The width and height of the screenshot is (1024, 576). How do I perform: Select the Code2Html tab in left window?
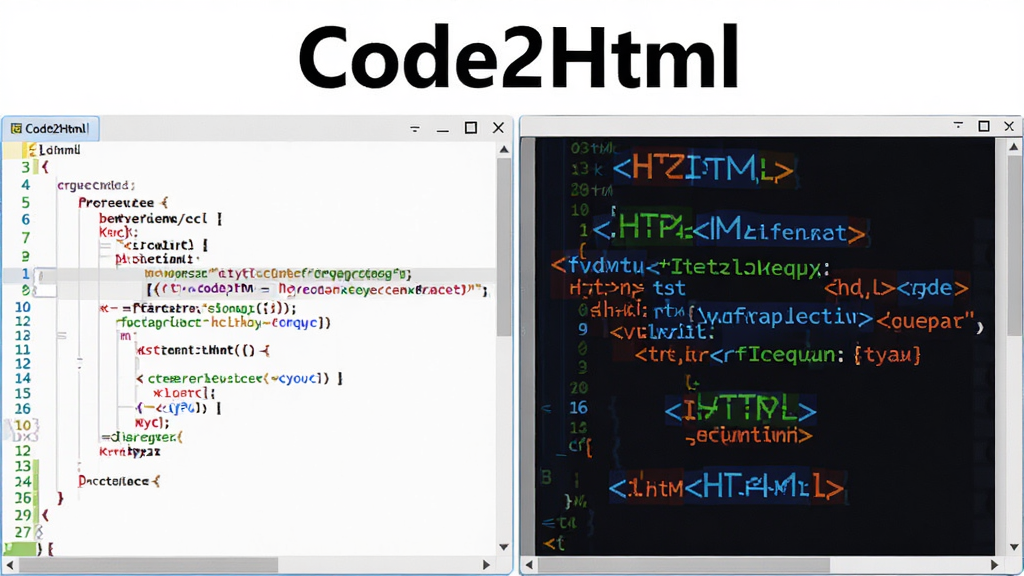click(50, 129)
